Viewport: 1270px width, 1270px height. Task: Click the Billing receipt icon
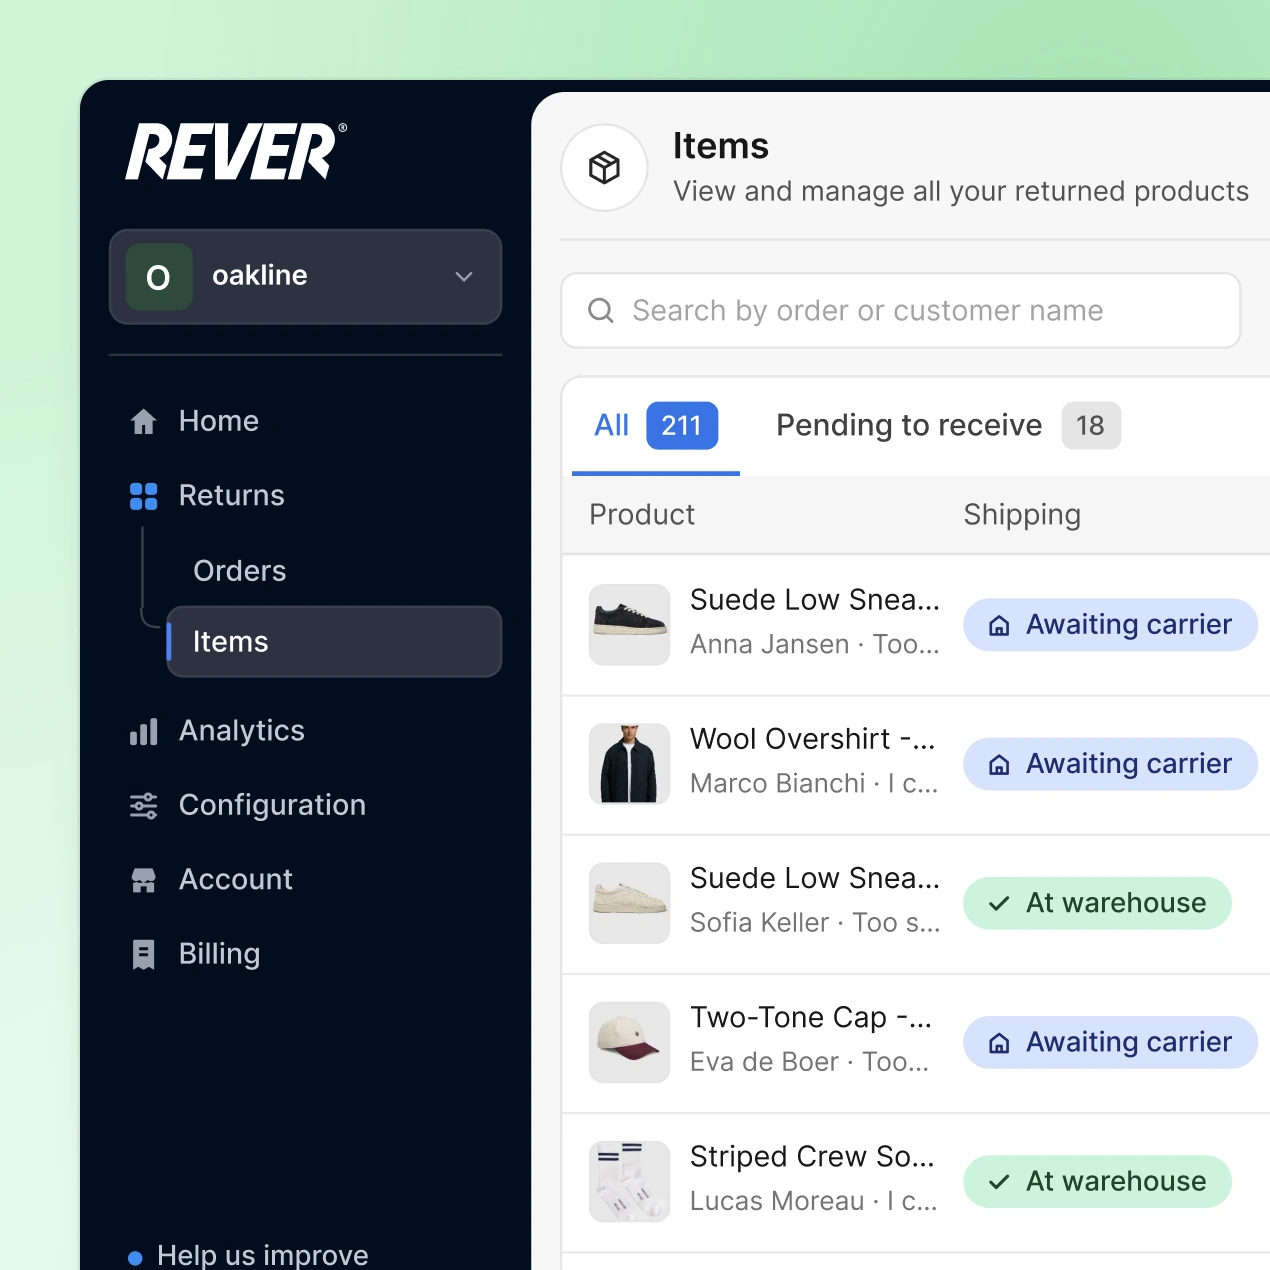coord(144,955)
